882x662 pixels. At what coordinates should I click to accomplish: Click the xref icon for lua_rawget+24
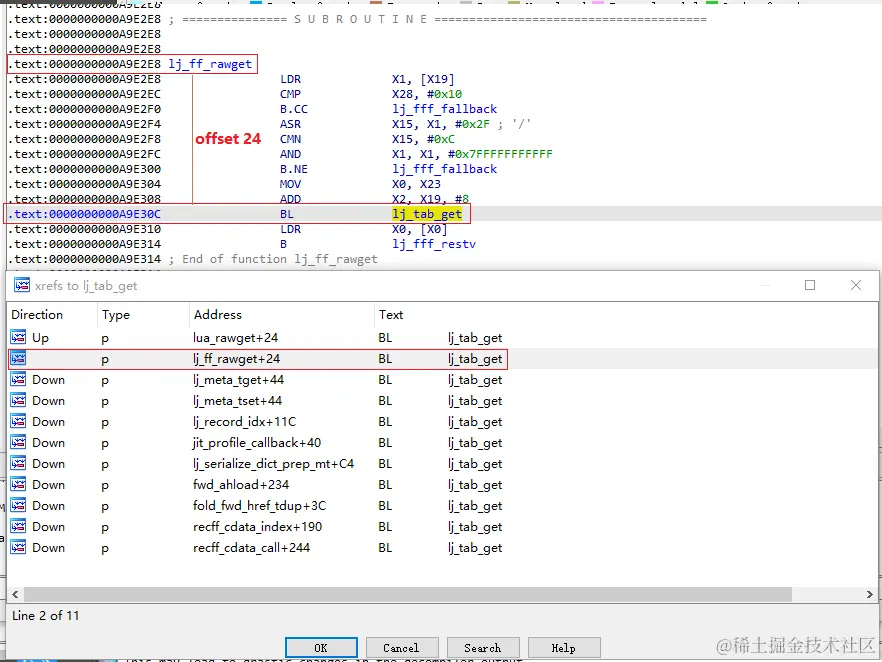18,337
